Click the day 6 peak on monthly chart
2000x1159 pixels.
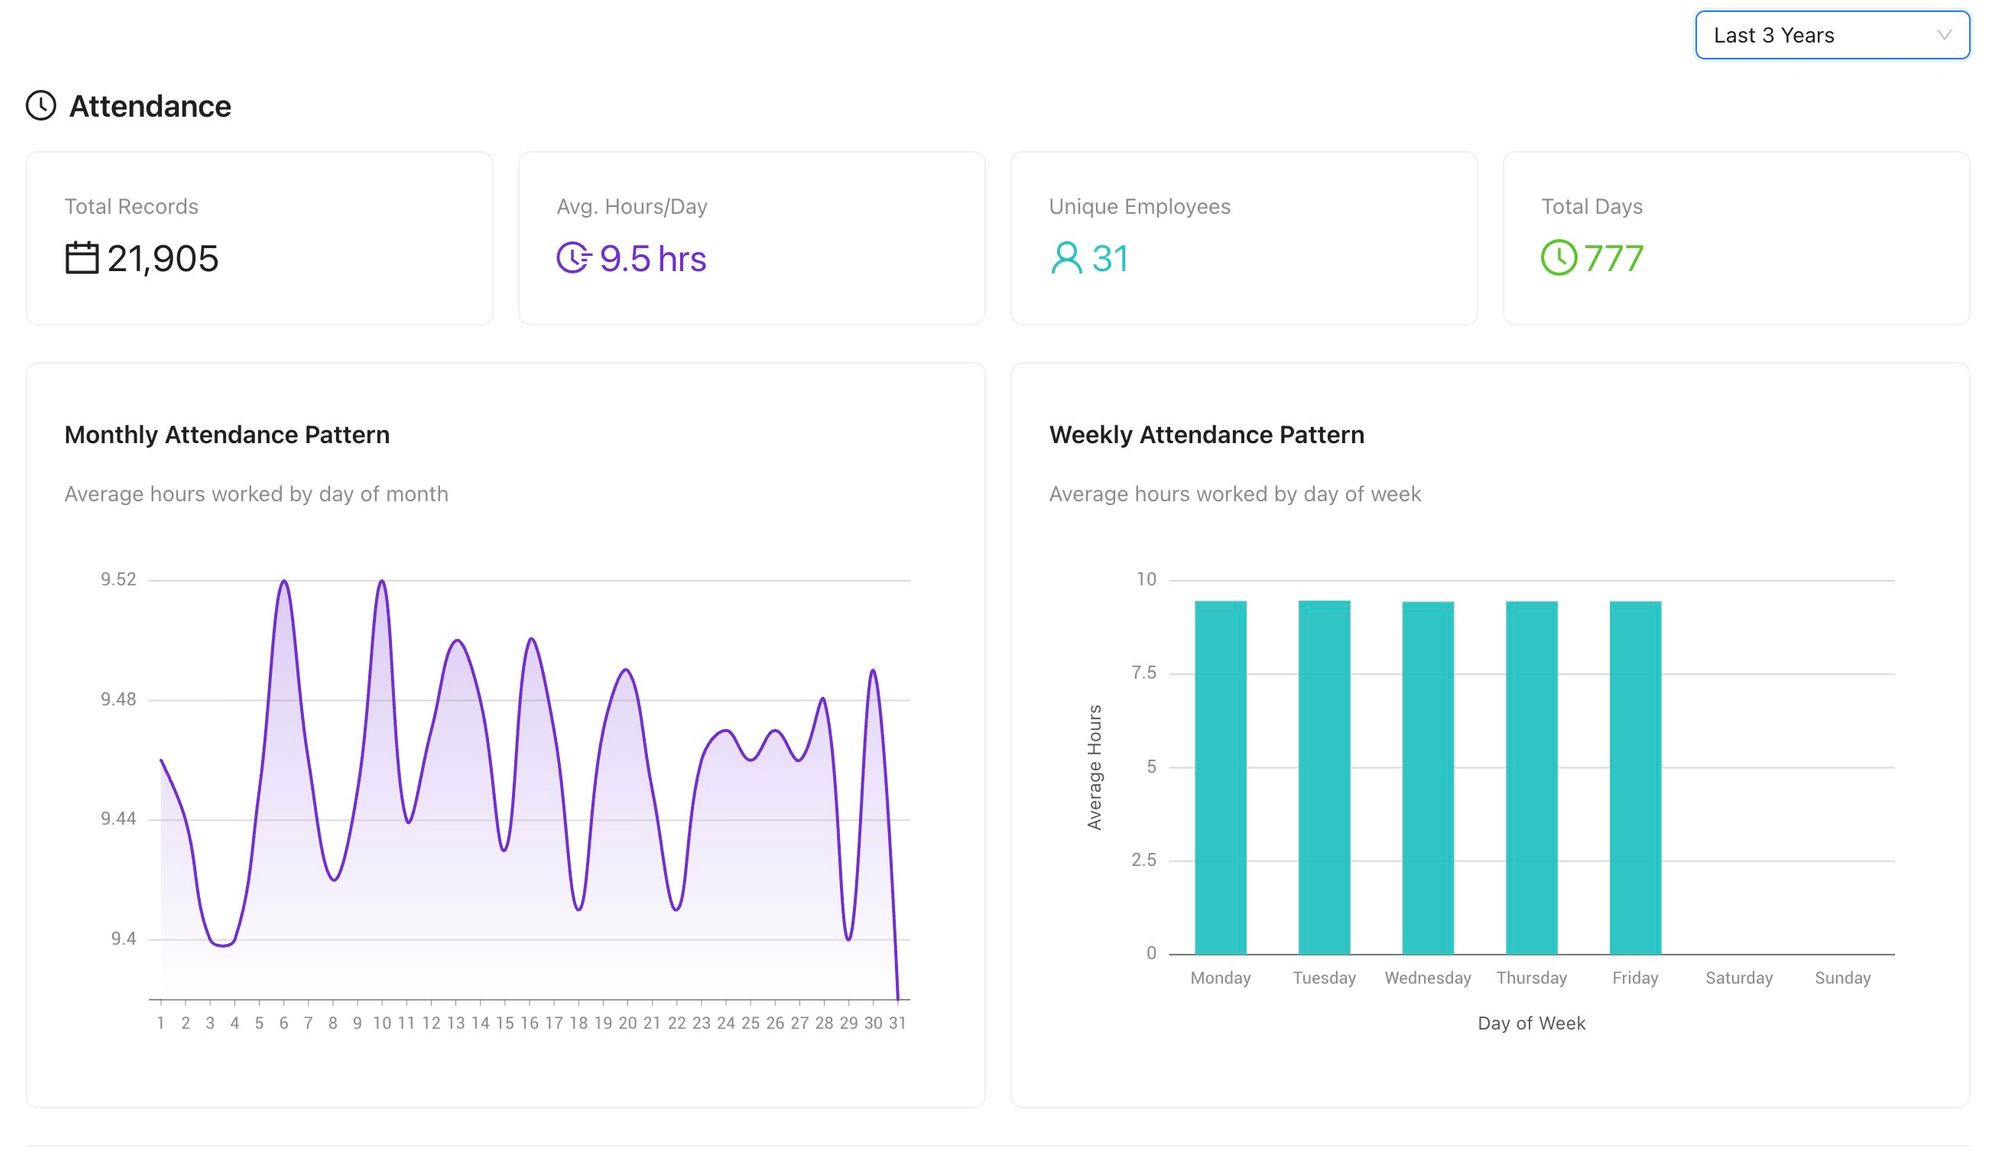(x=284, y=582)
